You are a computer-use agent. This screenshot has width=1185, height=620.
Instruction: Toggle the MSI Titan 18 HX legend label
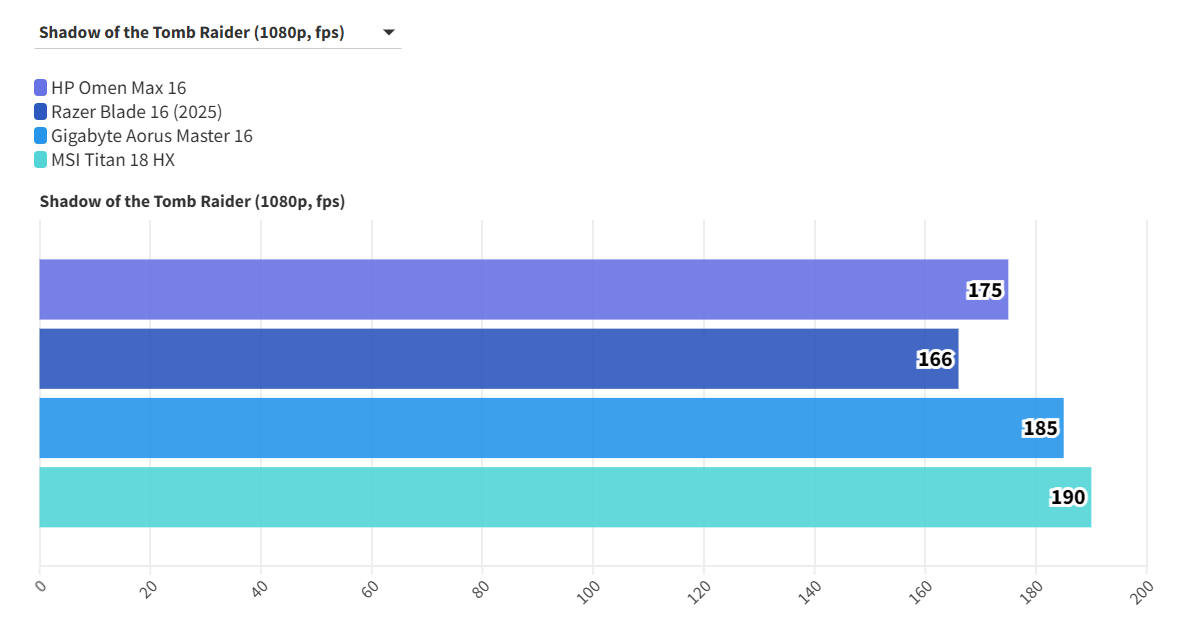pyautogui.click(x=113, y=160)
